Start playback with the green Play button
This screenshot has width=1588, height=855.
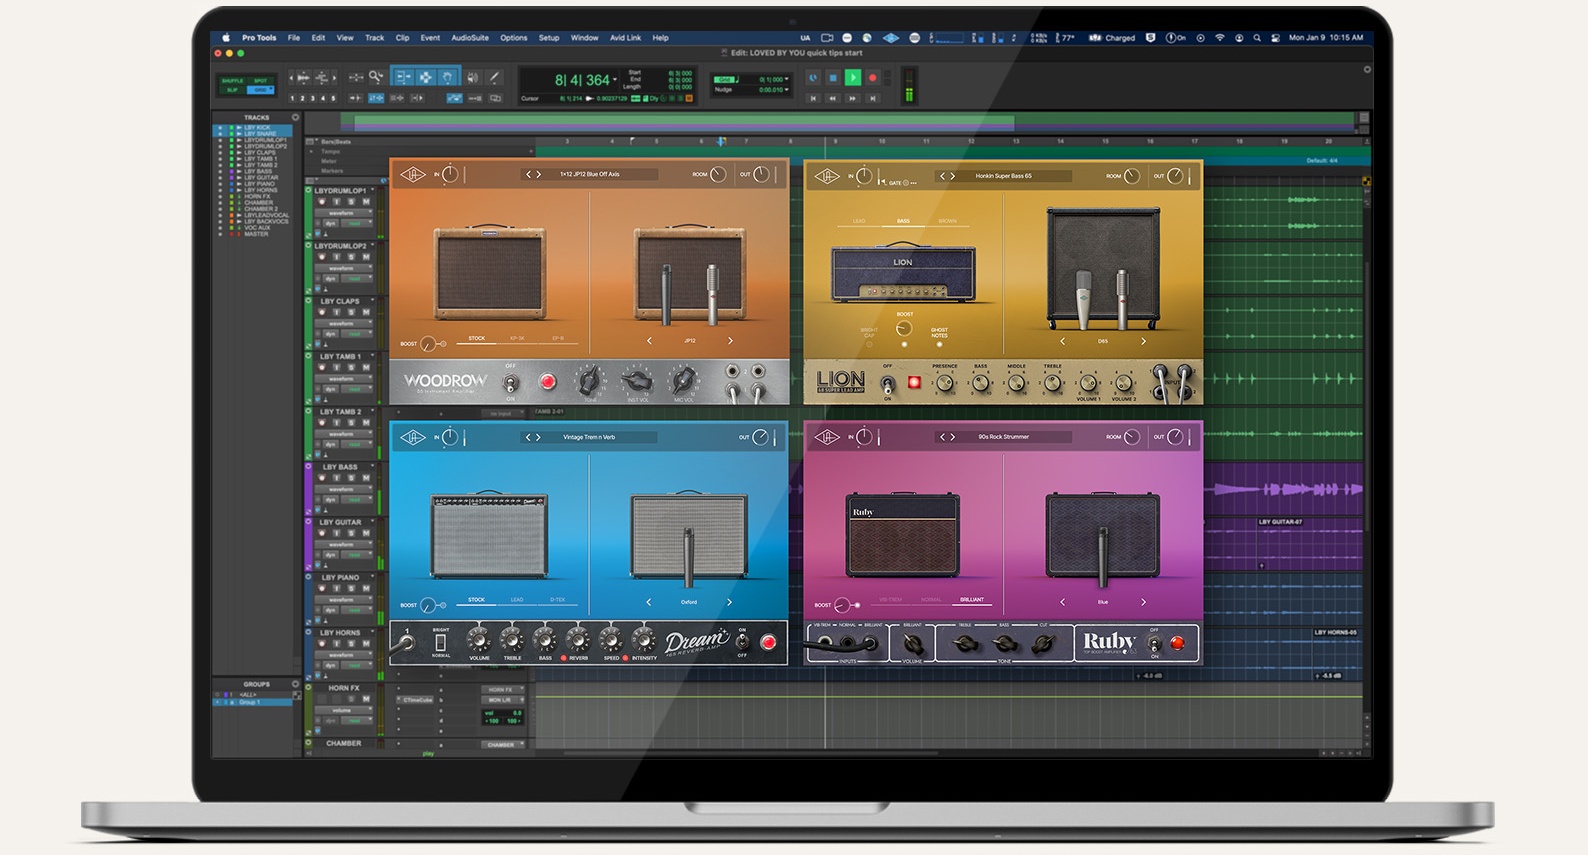853,78
